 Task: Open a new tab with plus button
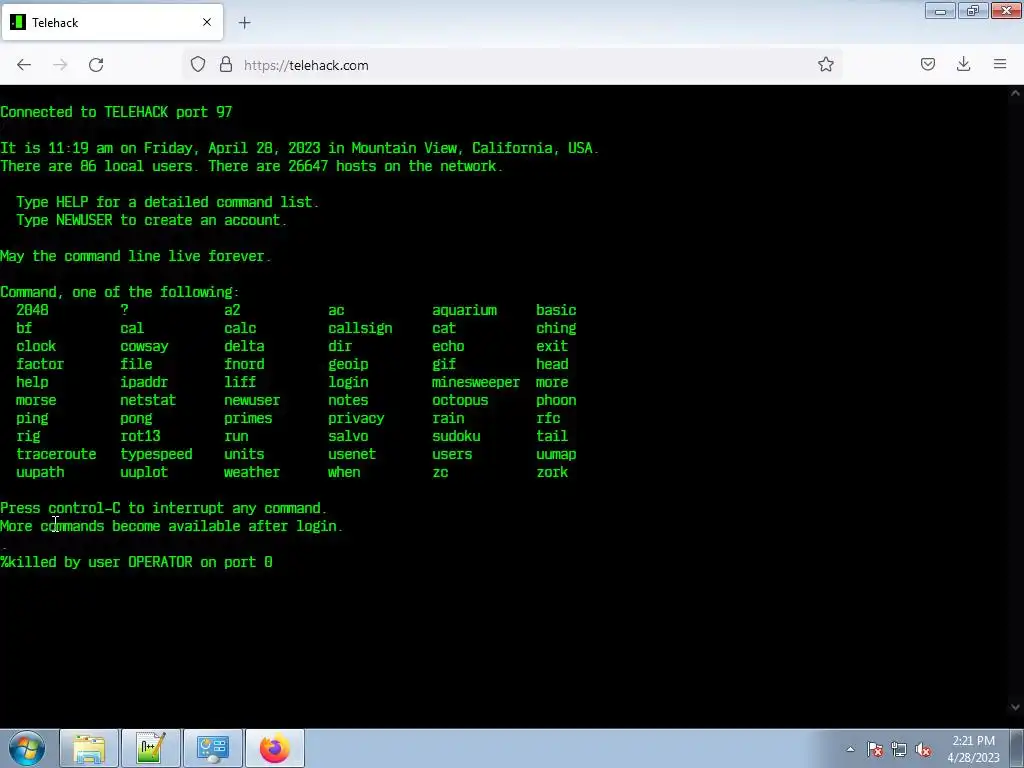coord(244,23)
